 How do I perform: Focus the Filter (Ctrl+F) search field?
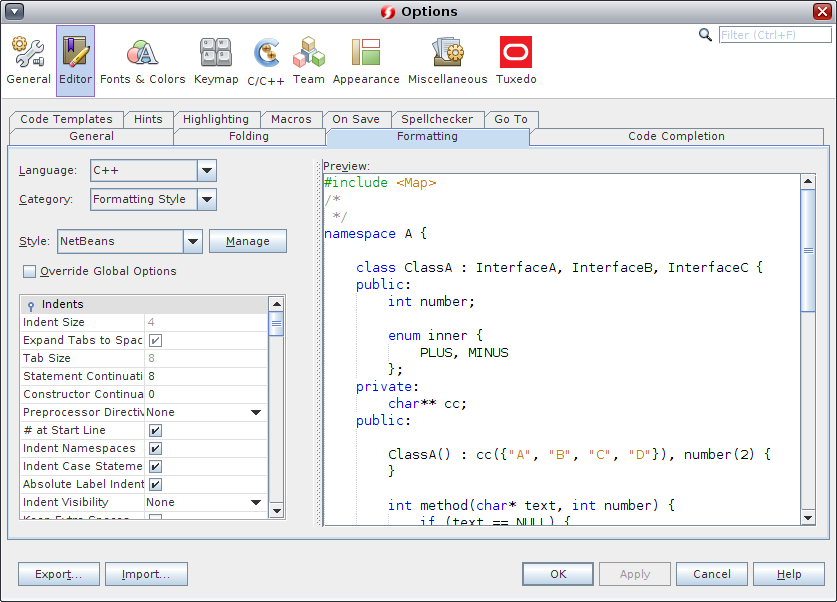775,35
